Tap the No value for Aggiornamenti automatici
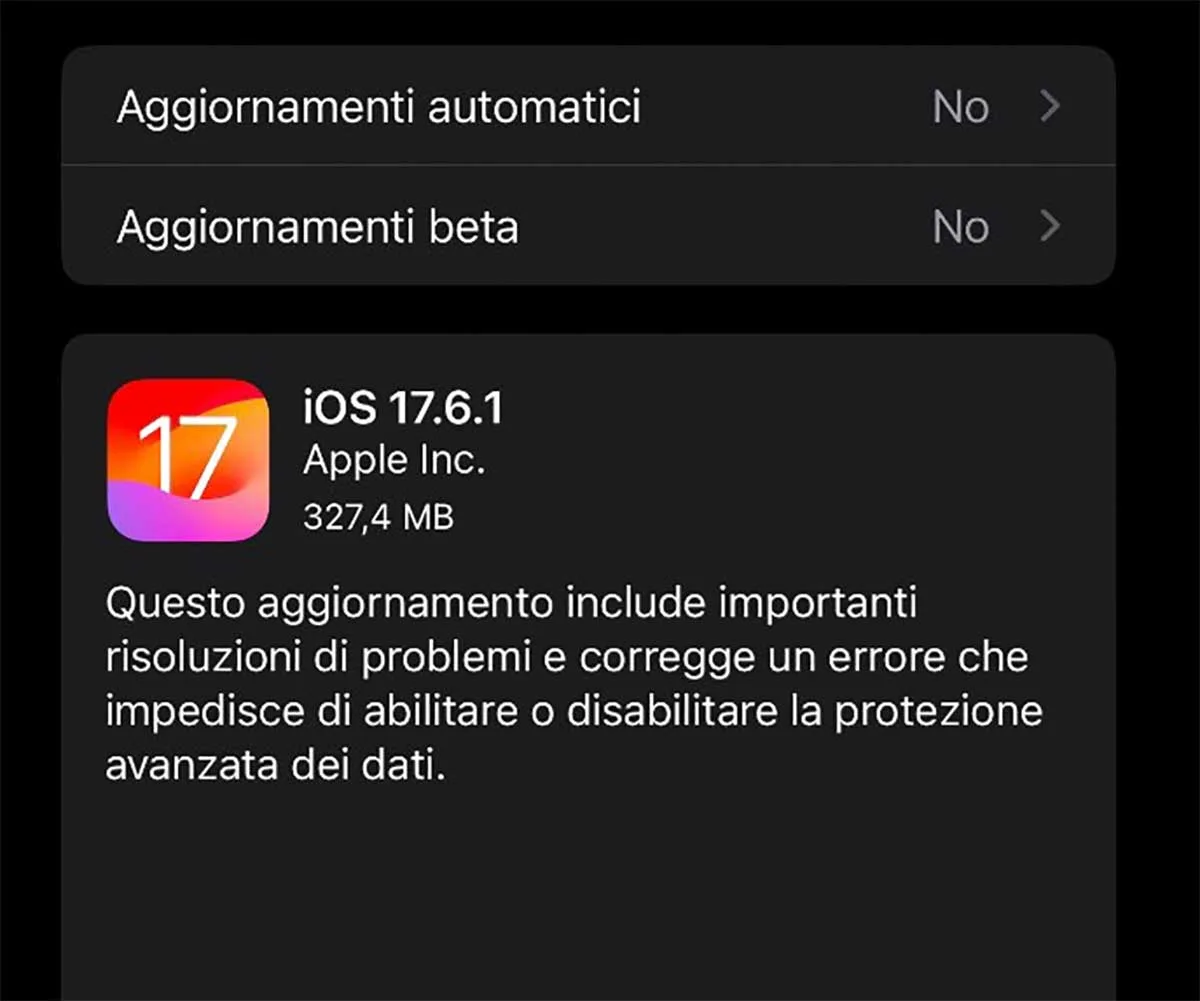The height and width of the screenshot is (1001, 1200). coord(960,107)
